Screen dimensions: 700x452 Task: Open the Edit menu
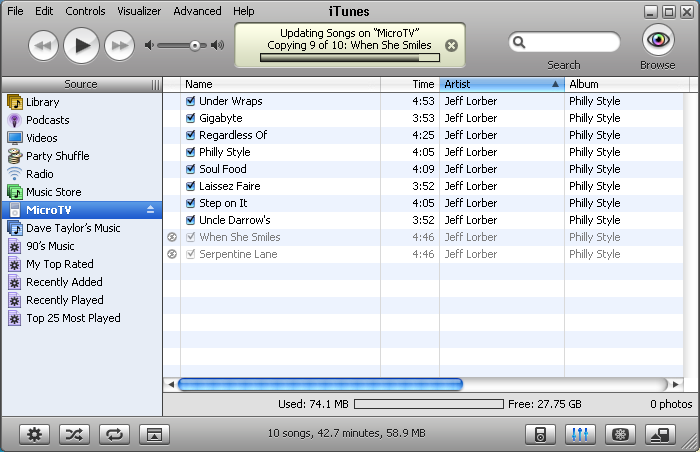pos(44,11)
